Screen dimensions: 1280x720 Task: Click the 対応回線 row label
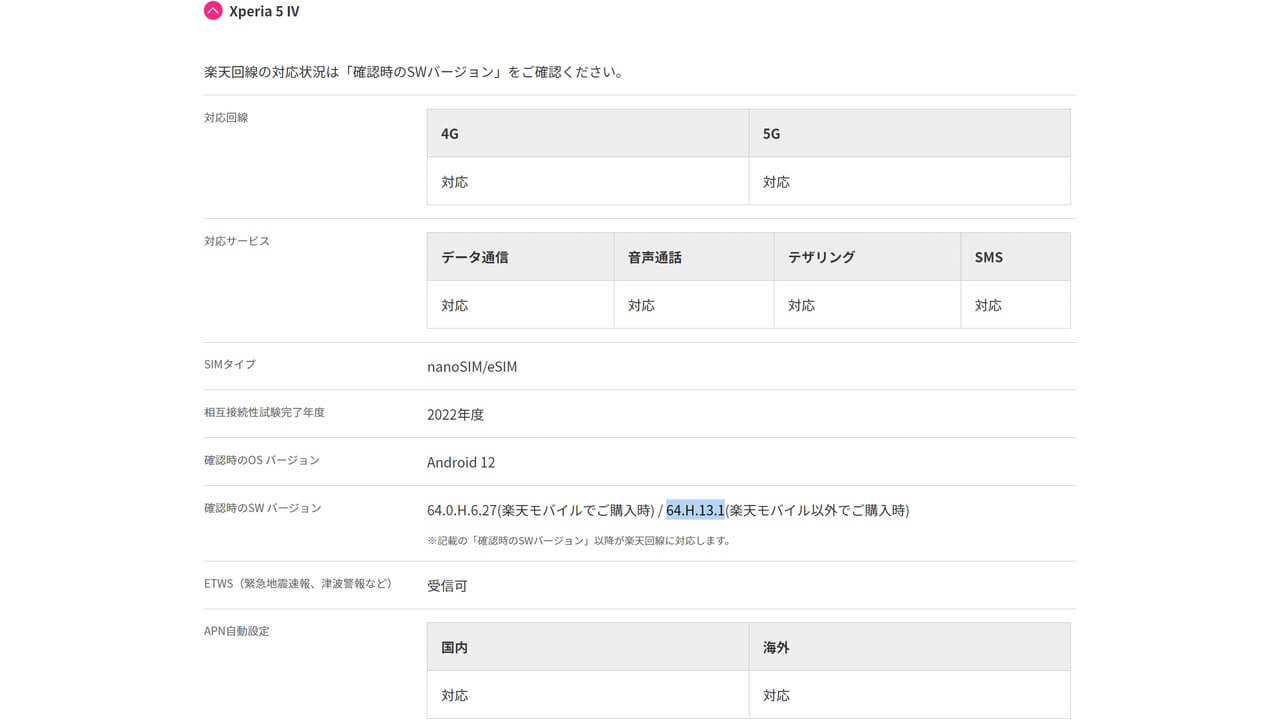click(226, 117)
